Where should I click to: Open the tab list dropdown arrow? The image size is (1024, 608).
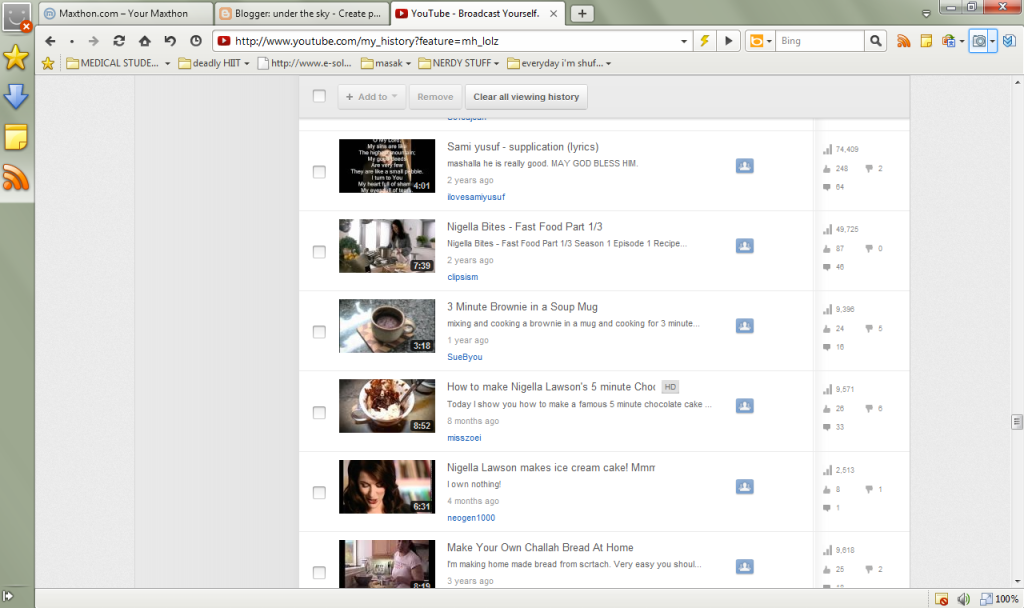coord(925,14)
